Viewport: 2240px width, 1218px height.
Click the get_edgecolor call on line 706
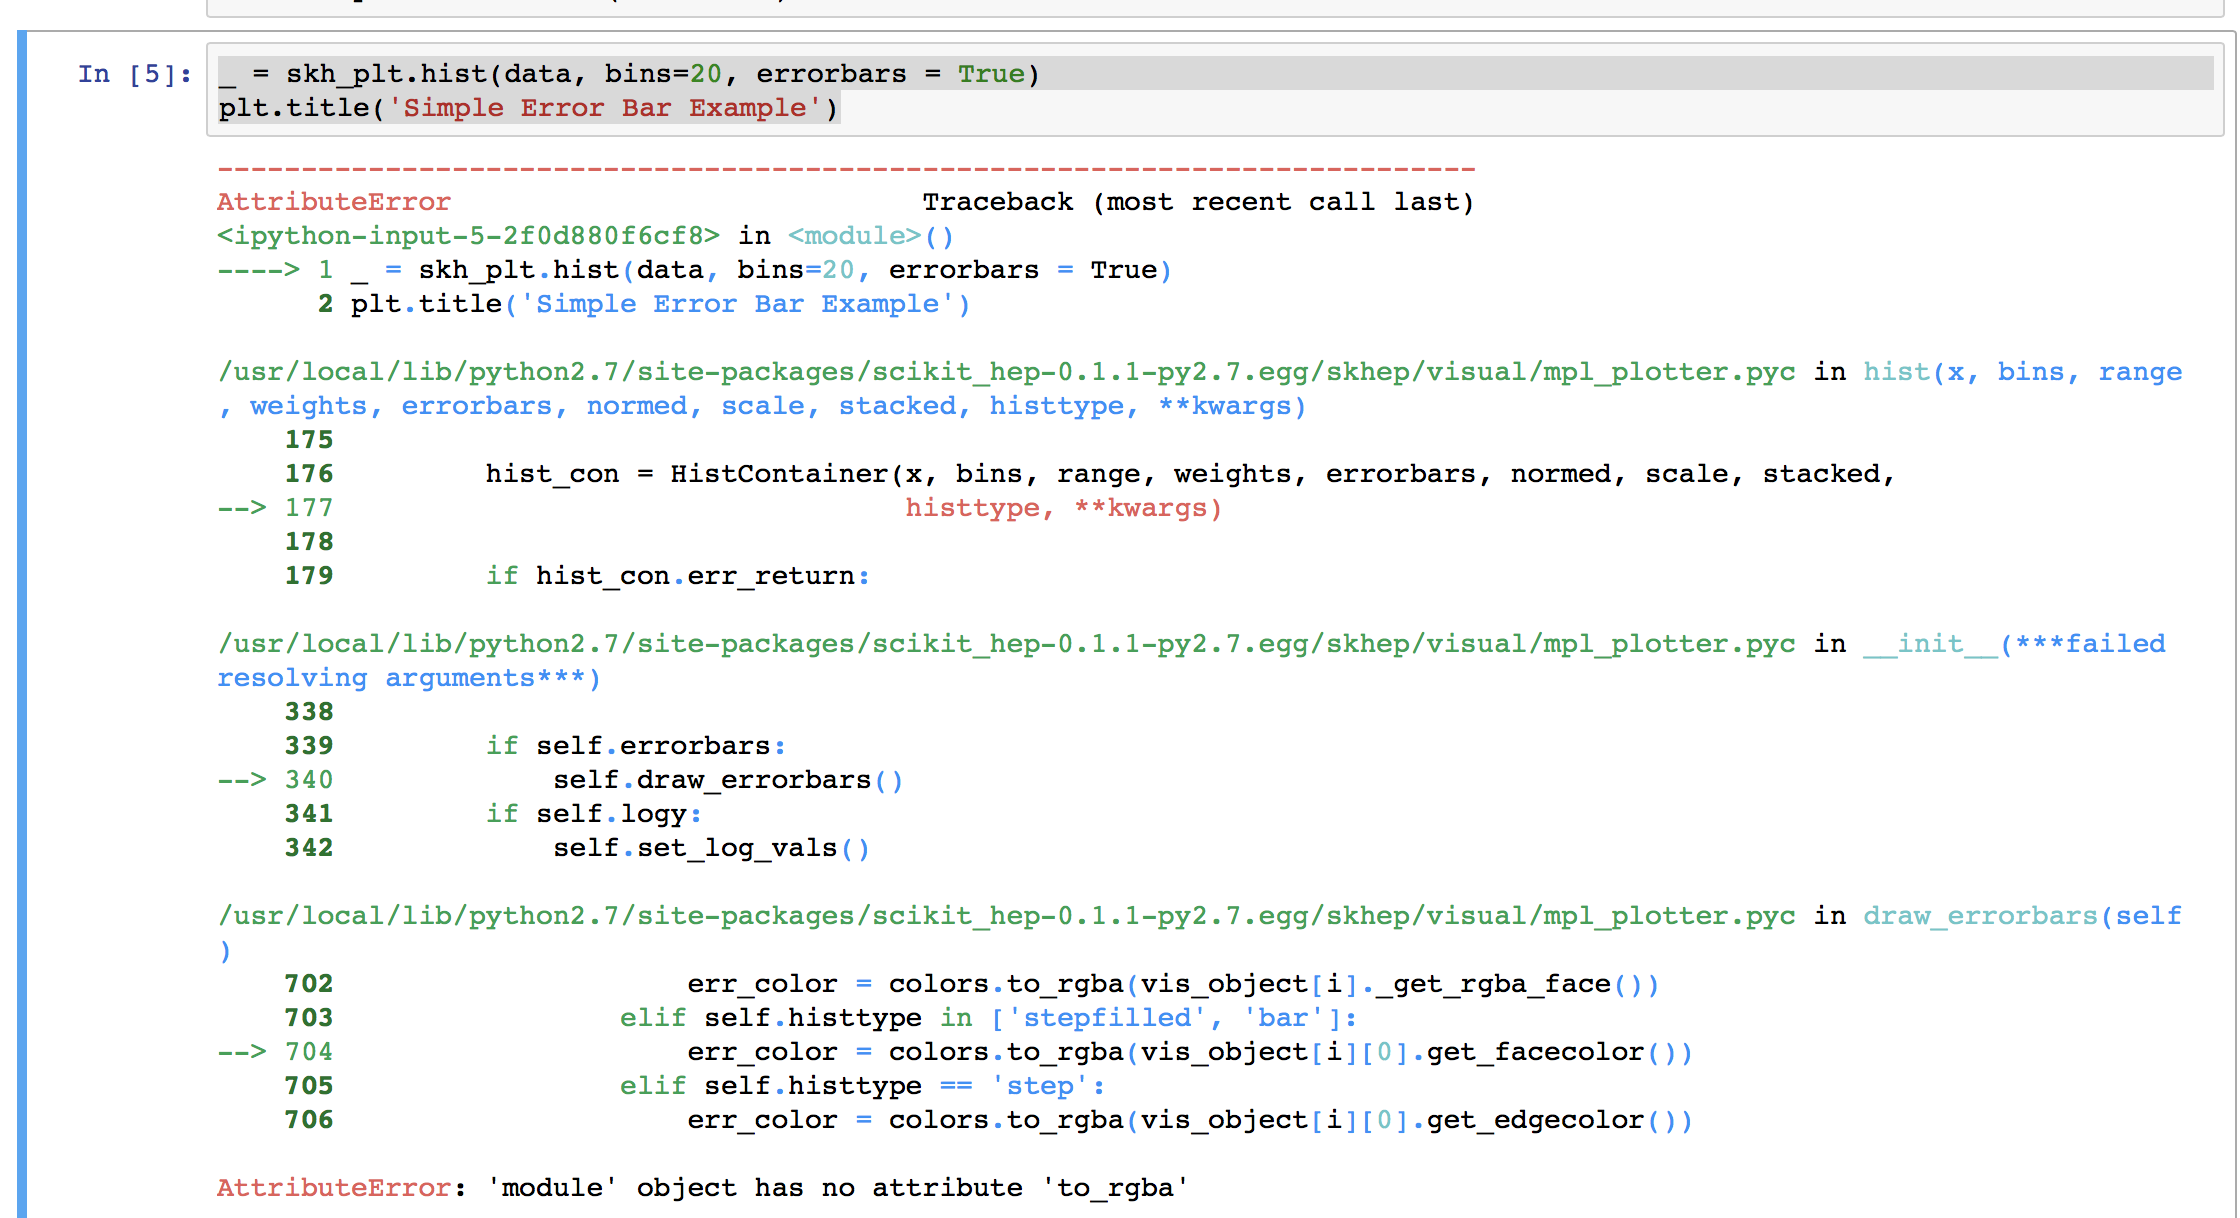(1535, 1120)
